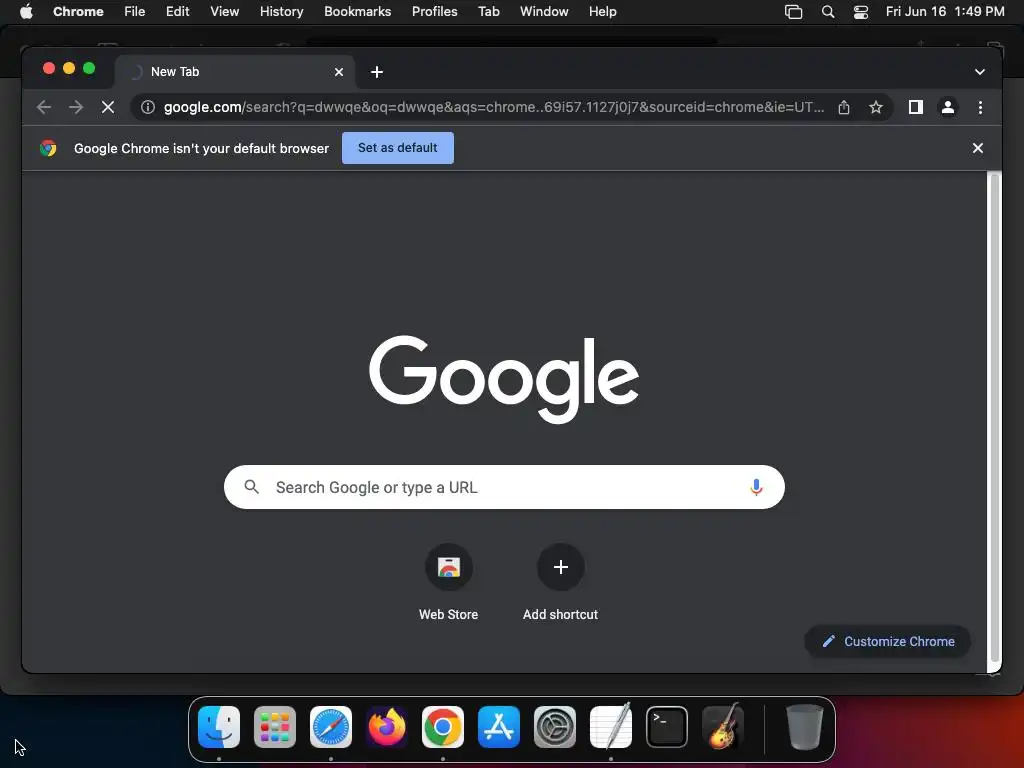Click Set as default button

(x=398, y=148)
